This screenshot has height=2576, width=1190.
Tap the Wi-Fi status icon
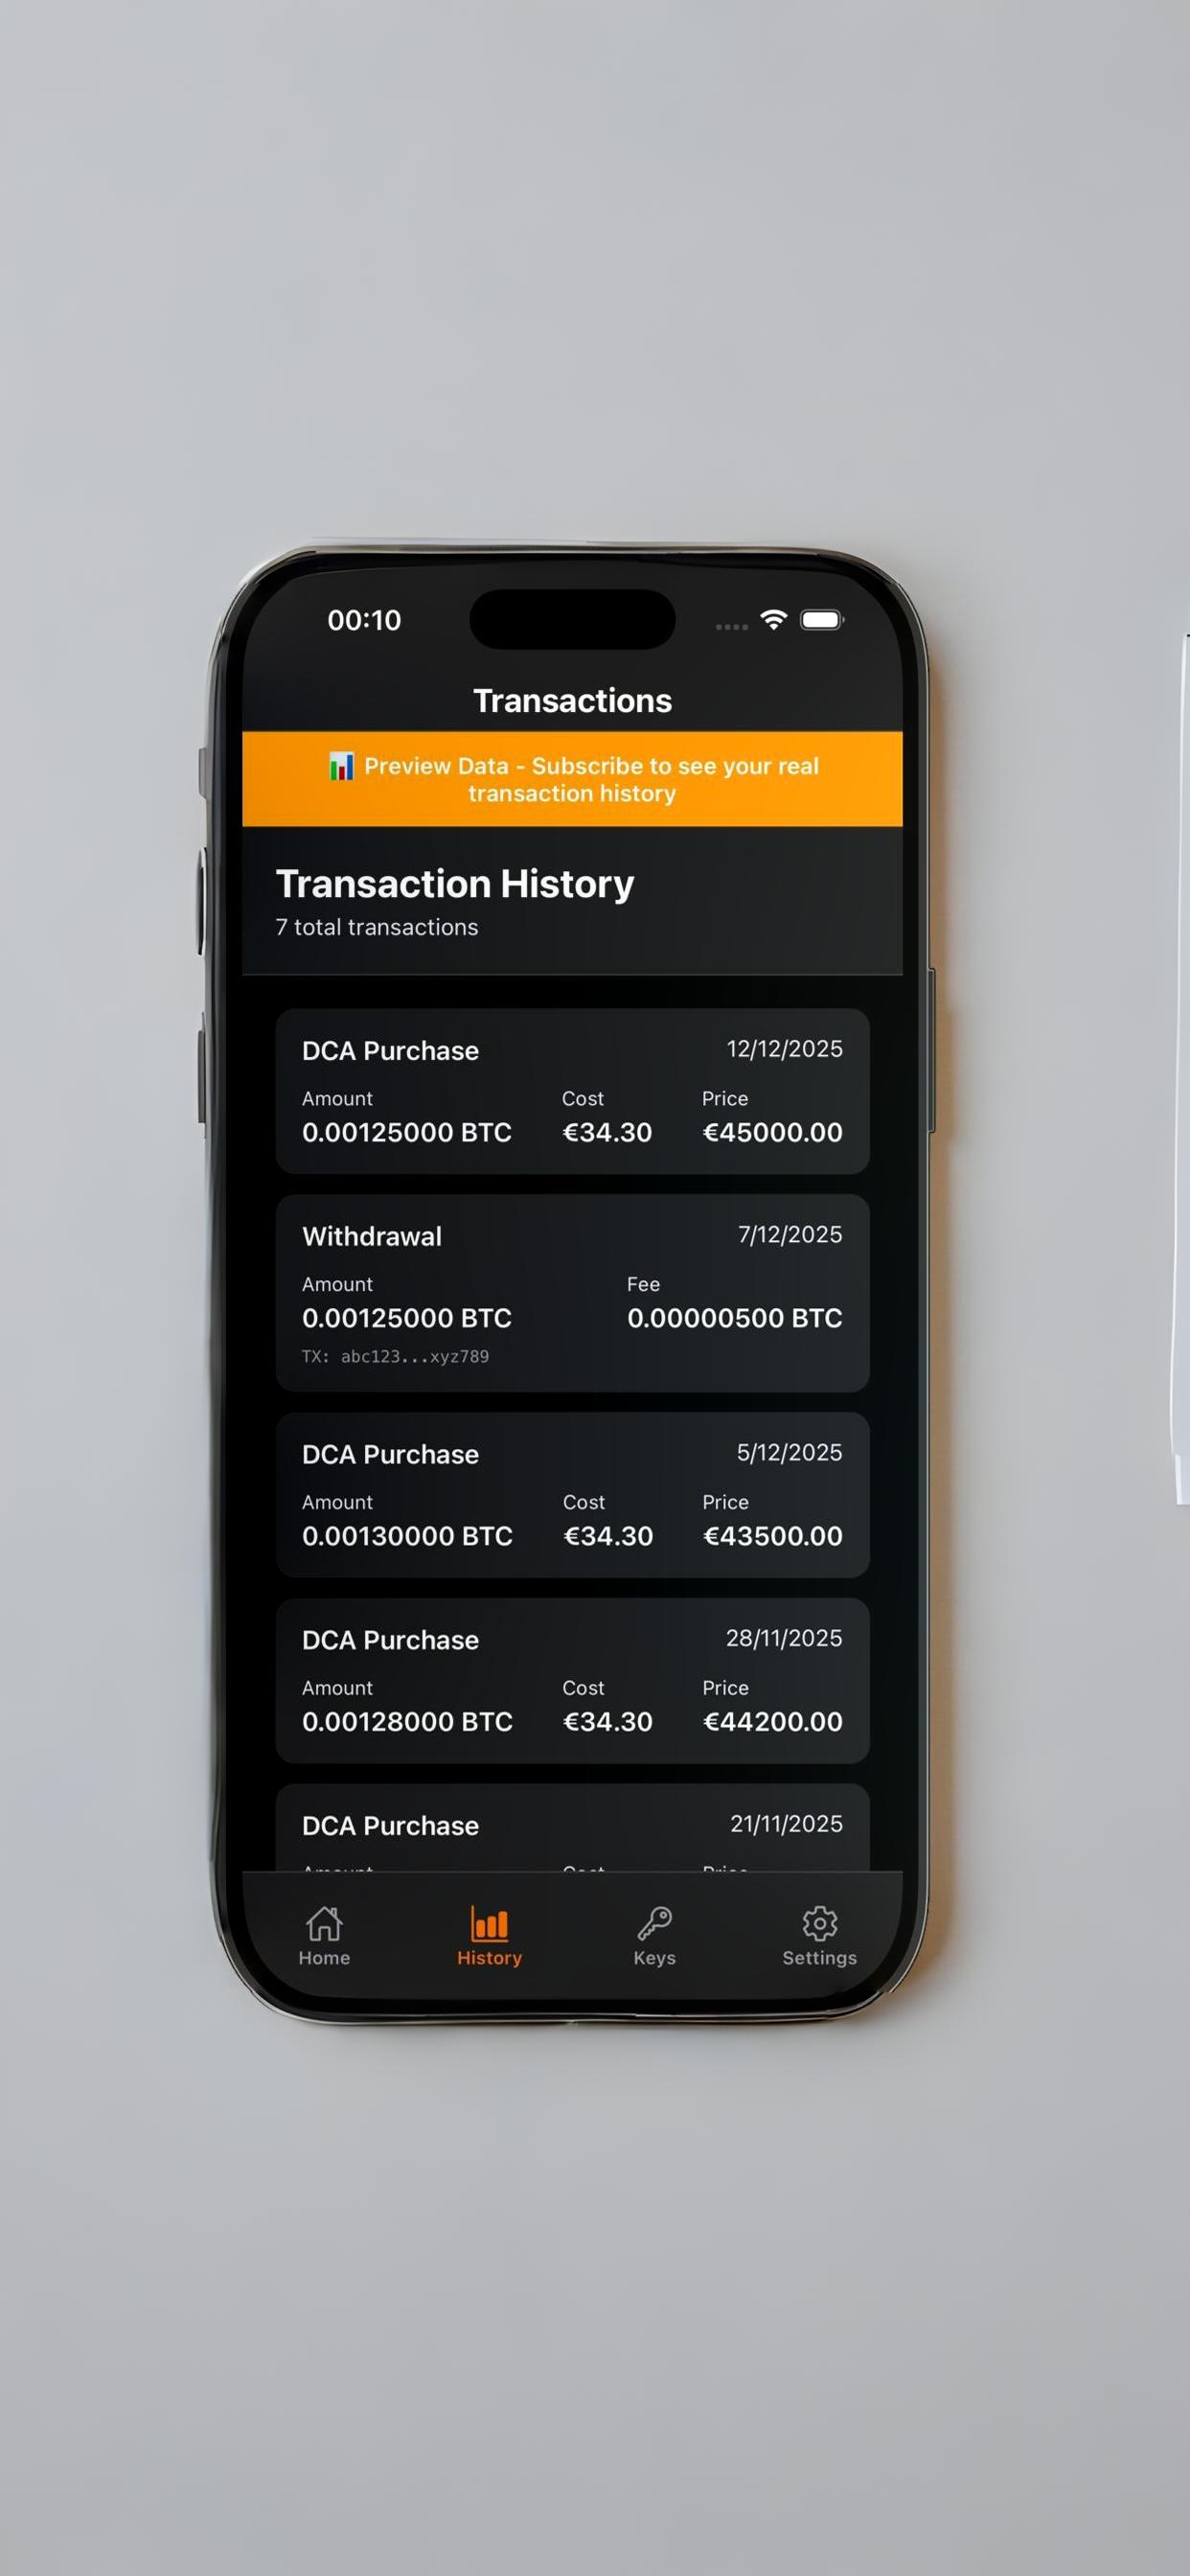(x=773, y=620)
